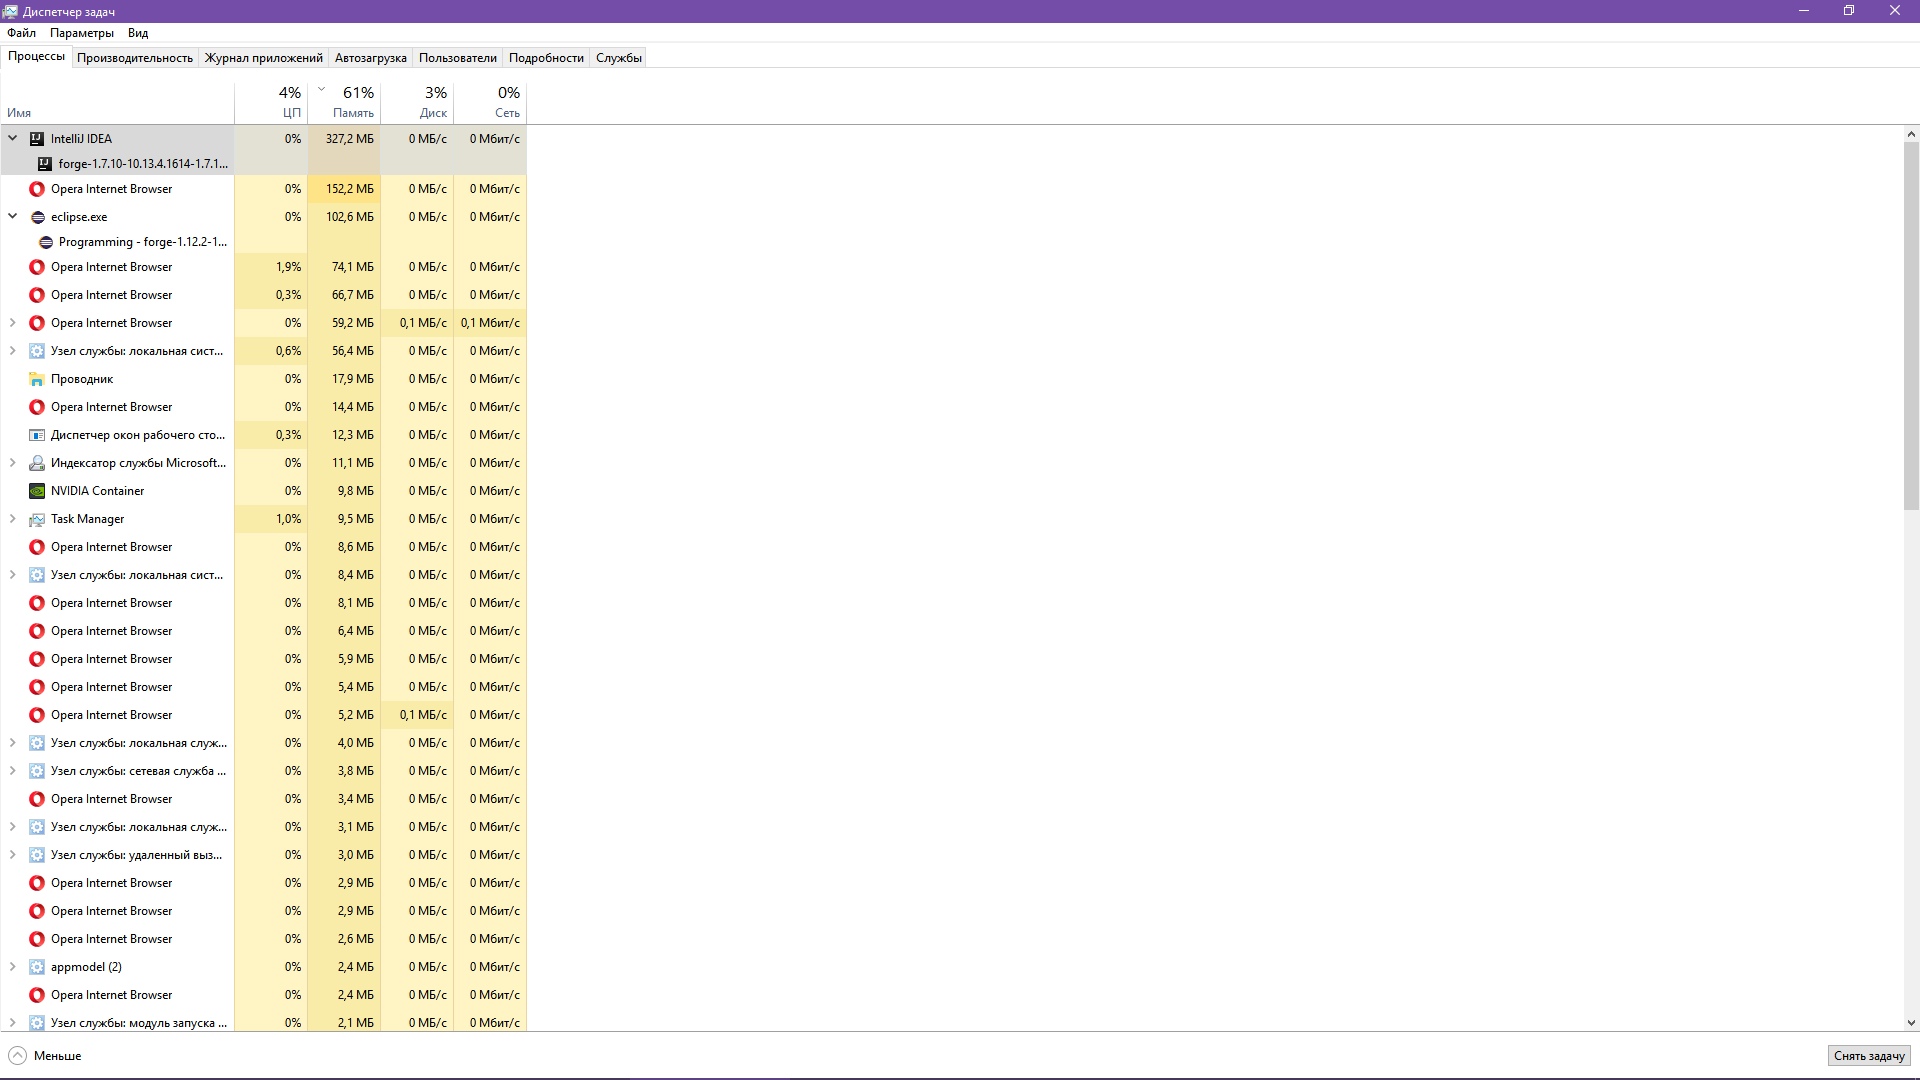
Task: Click the Индексатор службы Microsoft icon
Action: 37,463
